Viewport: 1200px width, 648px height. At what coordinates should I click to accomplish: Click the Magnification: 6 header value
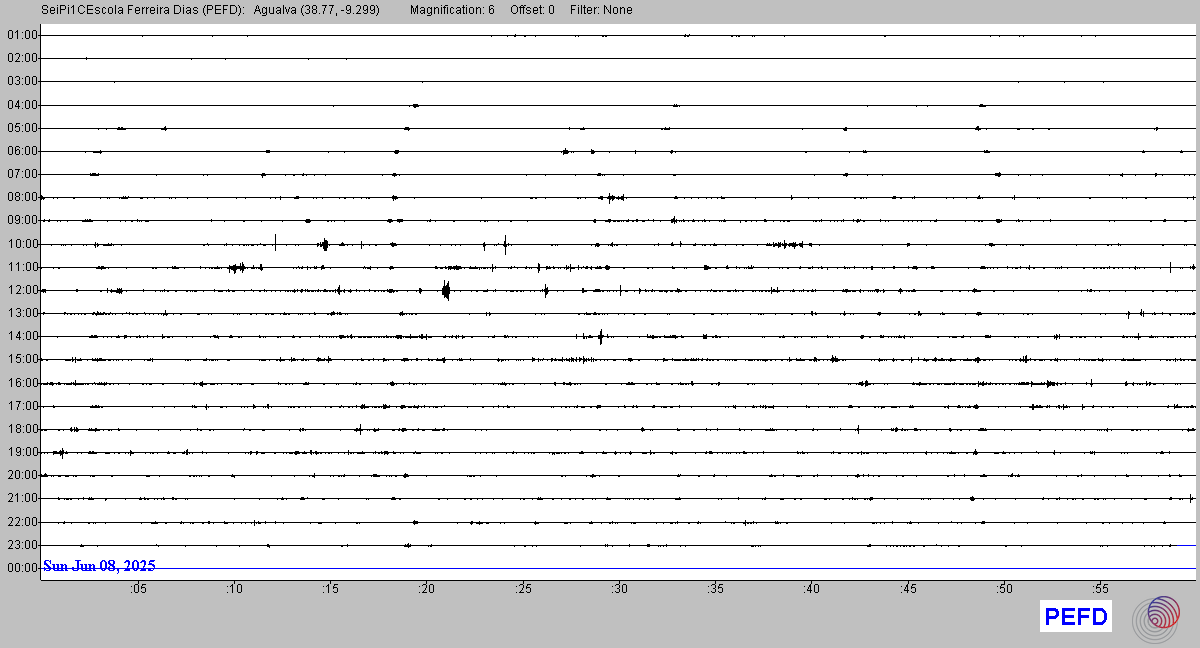[452, 10]
